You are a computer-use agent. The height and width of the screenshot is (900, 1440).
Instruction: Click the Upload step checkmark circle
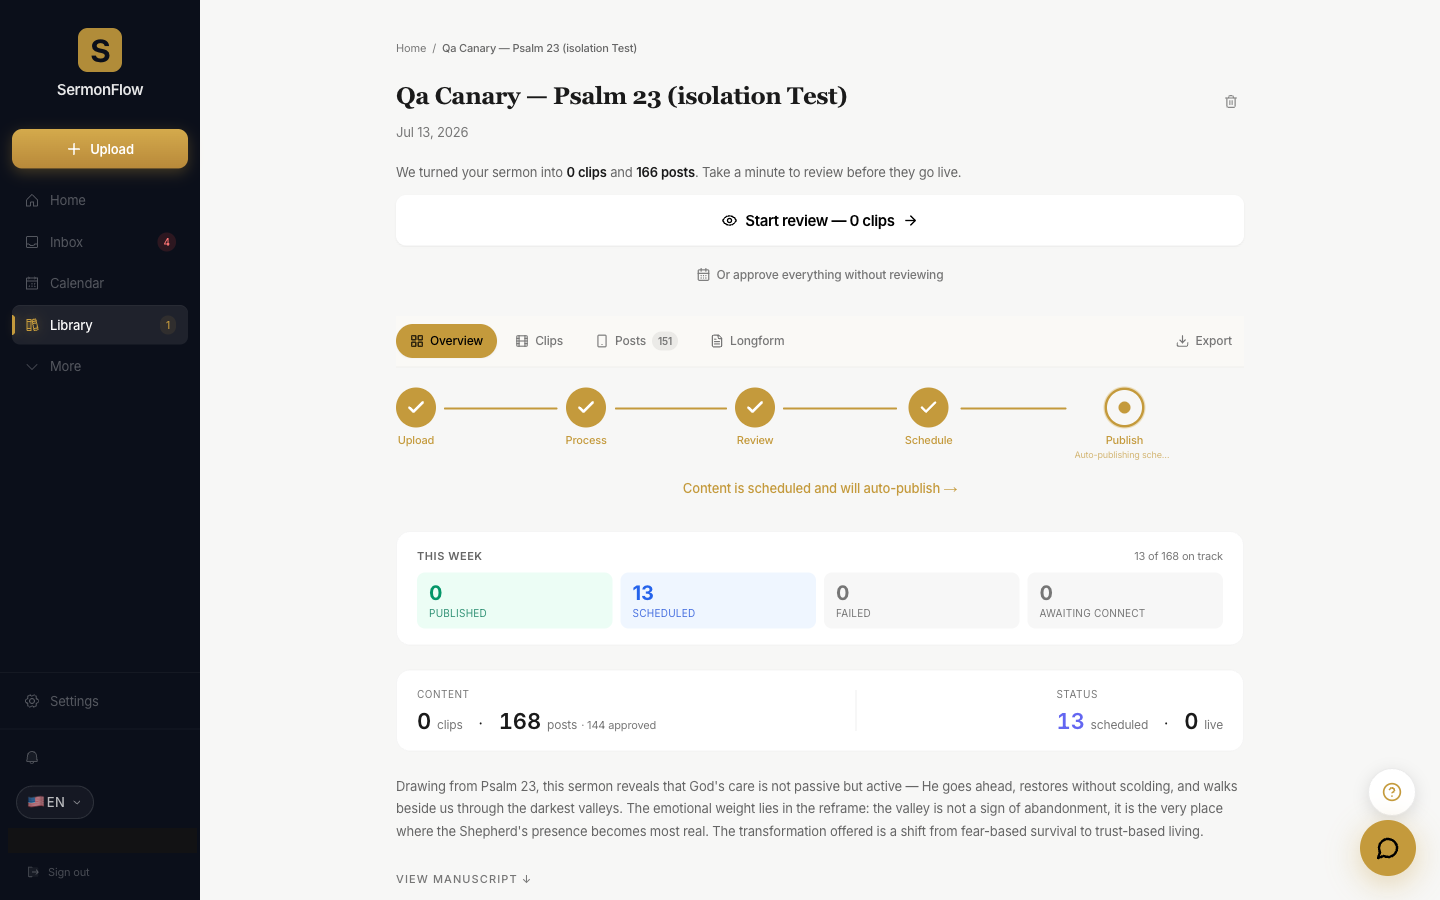416,407
